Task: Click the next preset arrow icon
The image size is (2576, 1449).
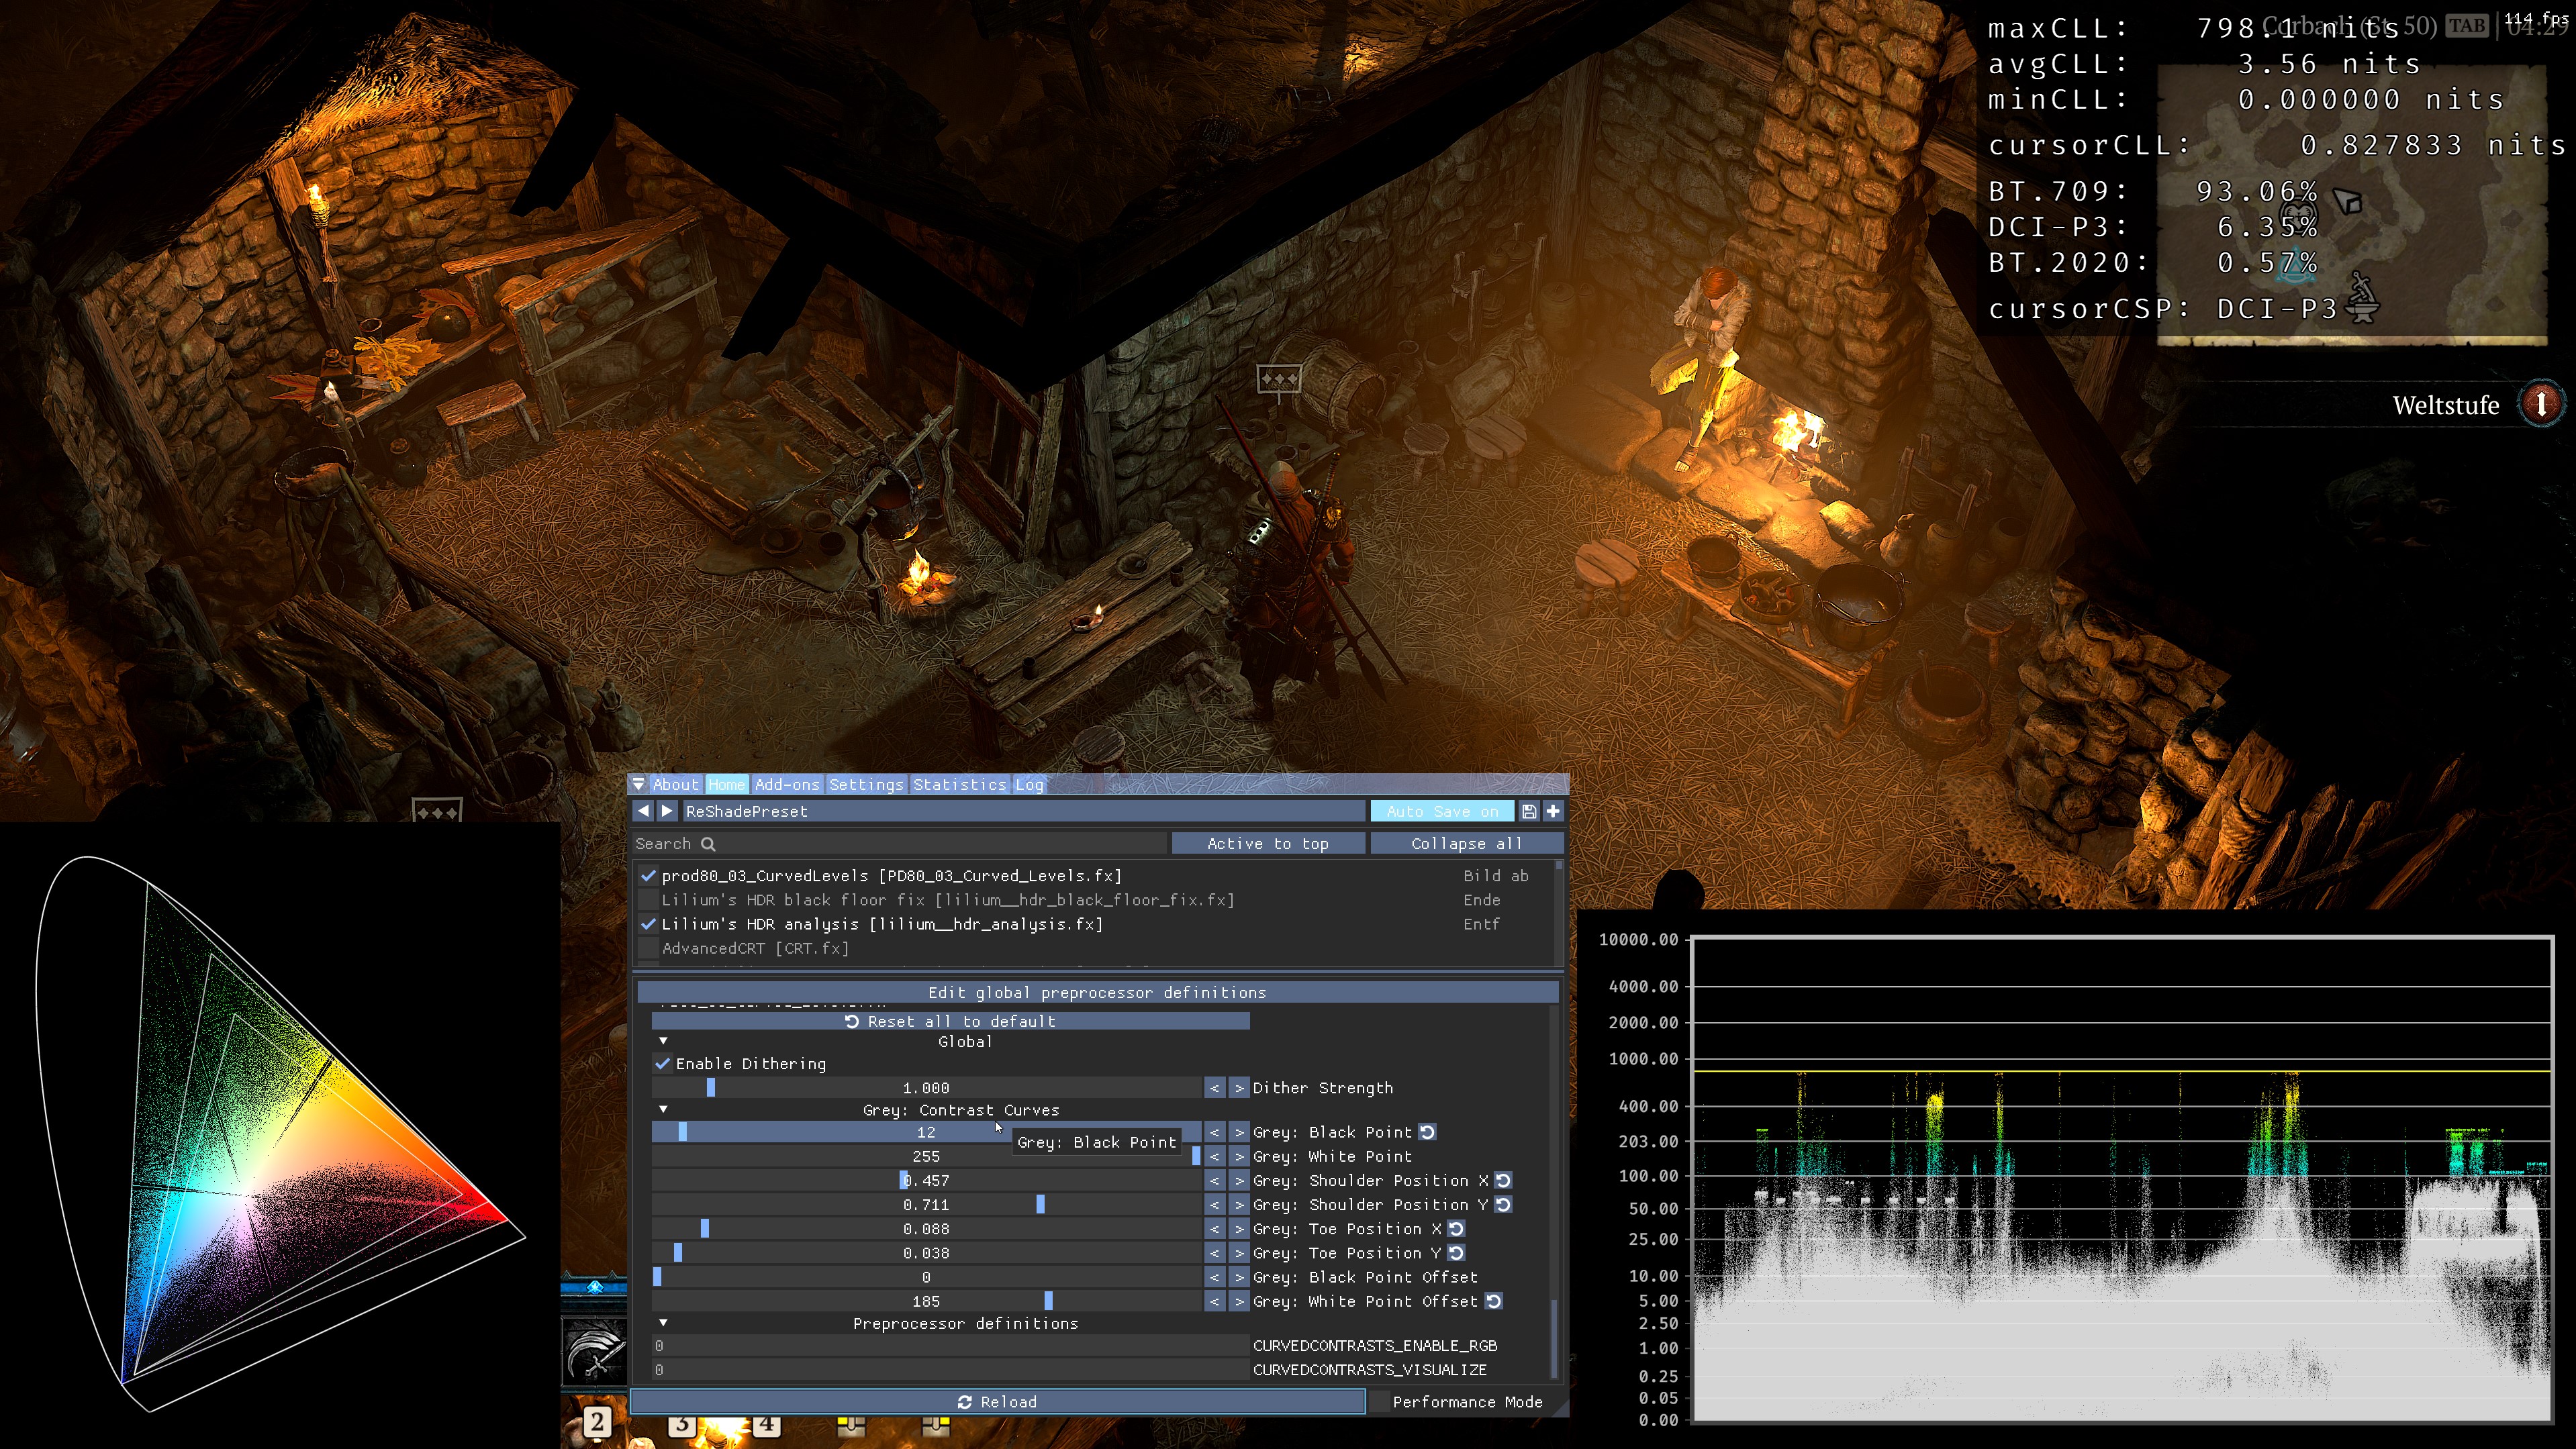Action: point(667,811)
